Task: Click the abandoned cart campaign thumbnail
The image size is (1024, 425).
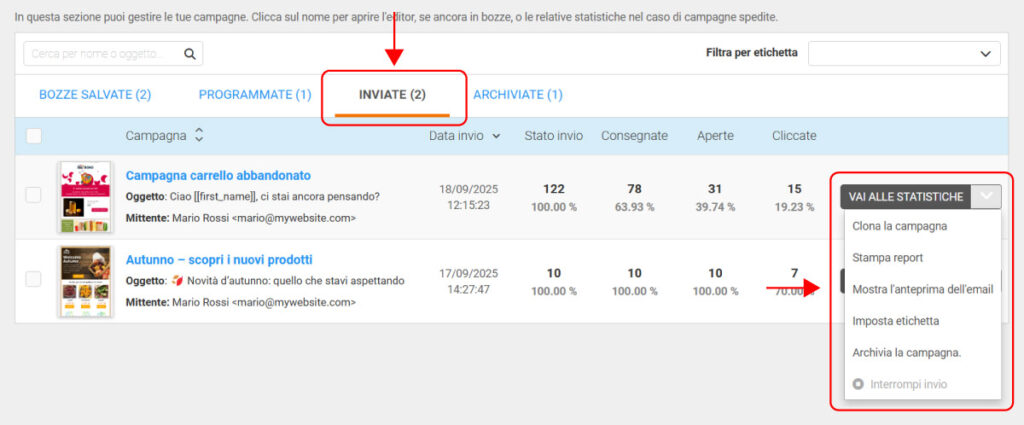Action: [85, 197]
